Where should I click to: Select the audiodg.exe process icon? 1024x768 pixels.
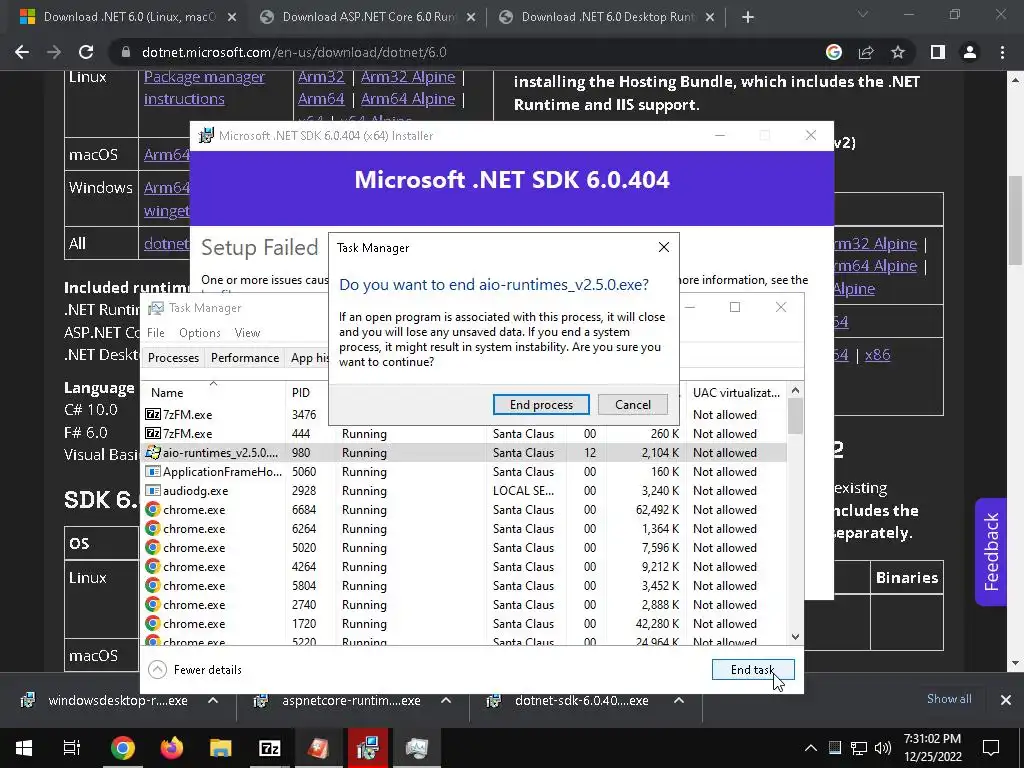tap(152, 490)
